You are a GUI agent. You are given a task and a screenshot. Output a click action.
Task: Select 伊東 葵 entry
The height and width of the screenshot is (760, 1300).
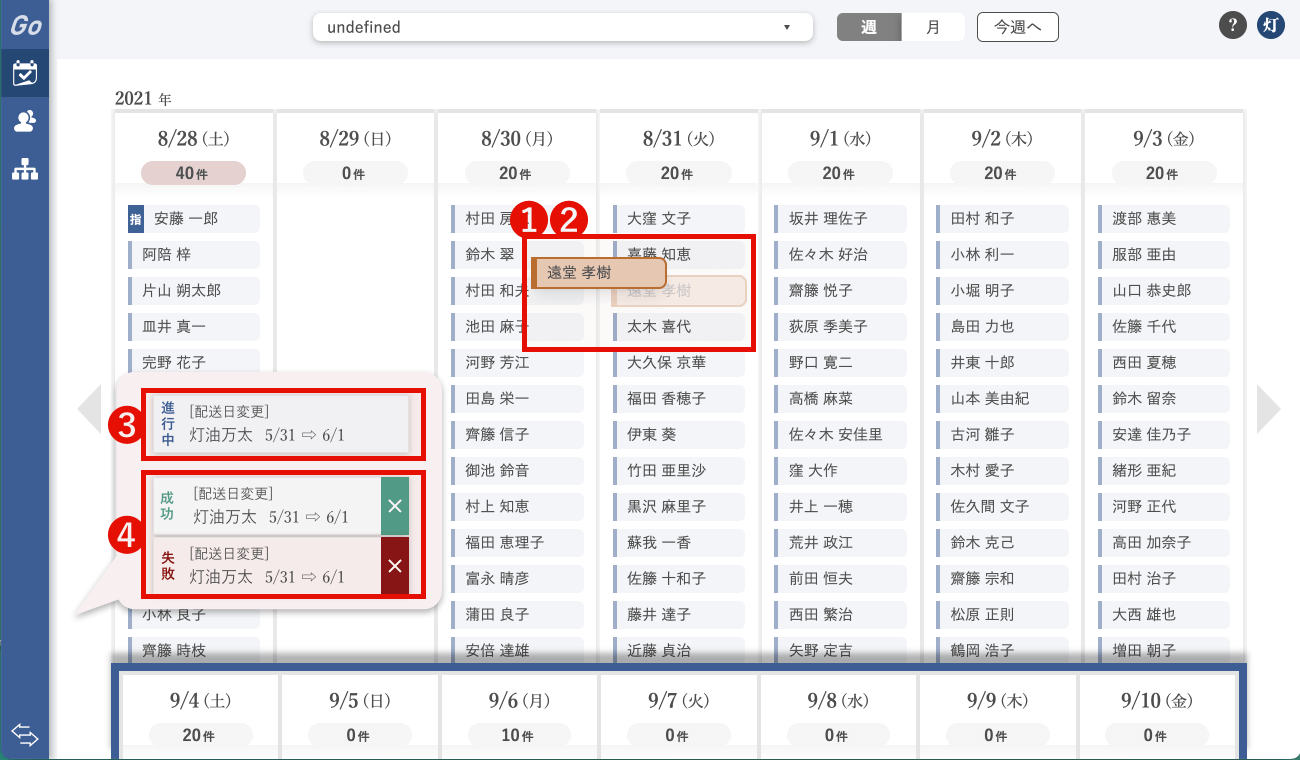(x=679, y=435)
